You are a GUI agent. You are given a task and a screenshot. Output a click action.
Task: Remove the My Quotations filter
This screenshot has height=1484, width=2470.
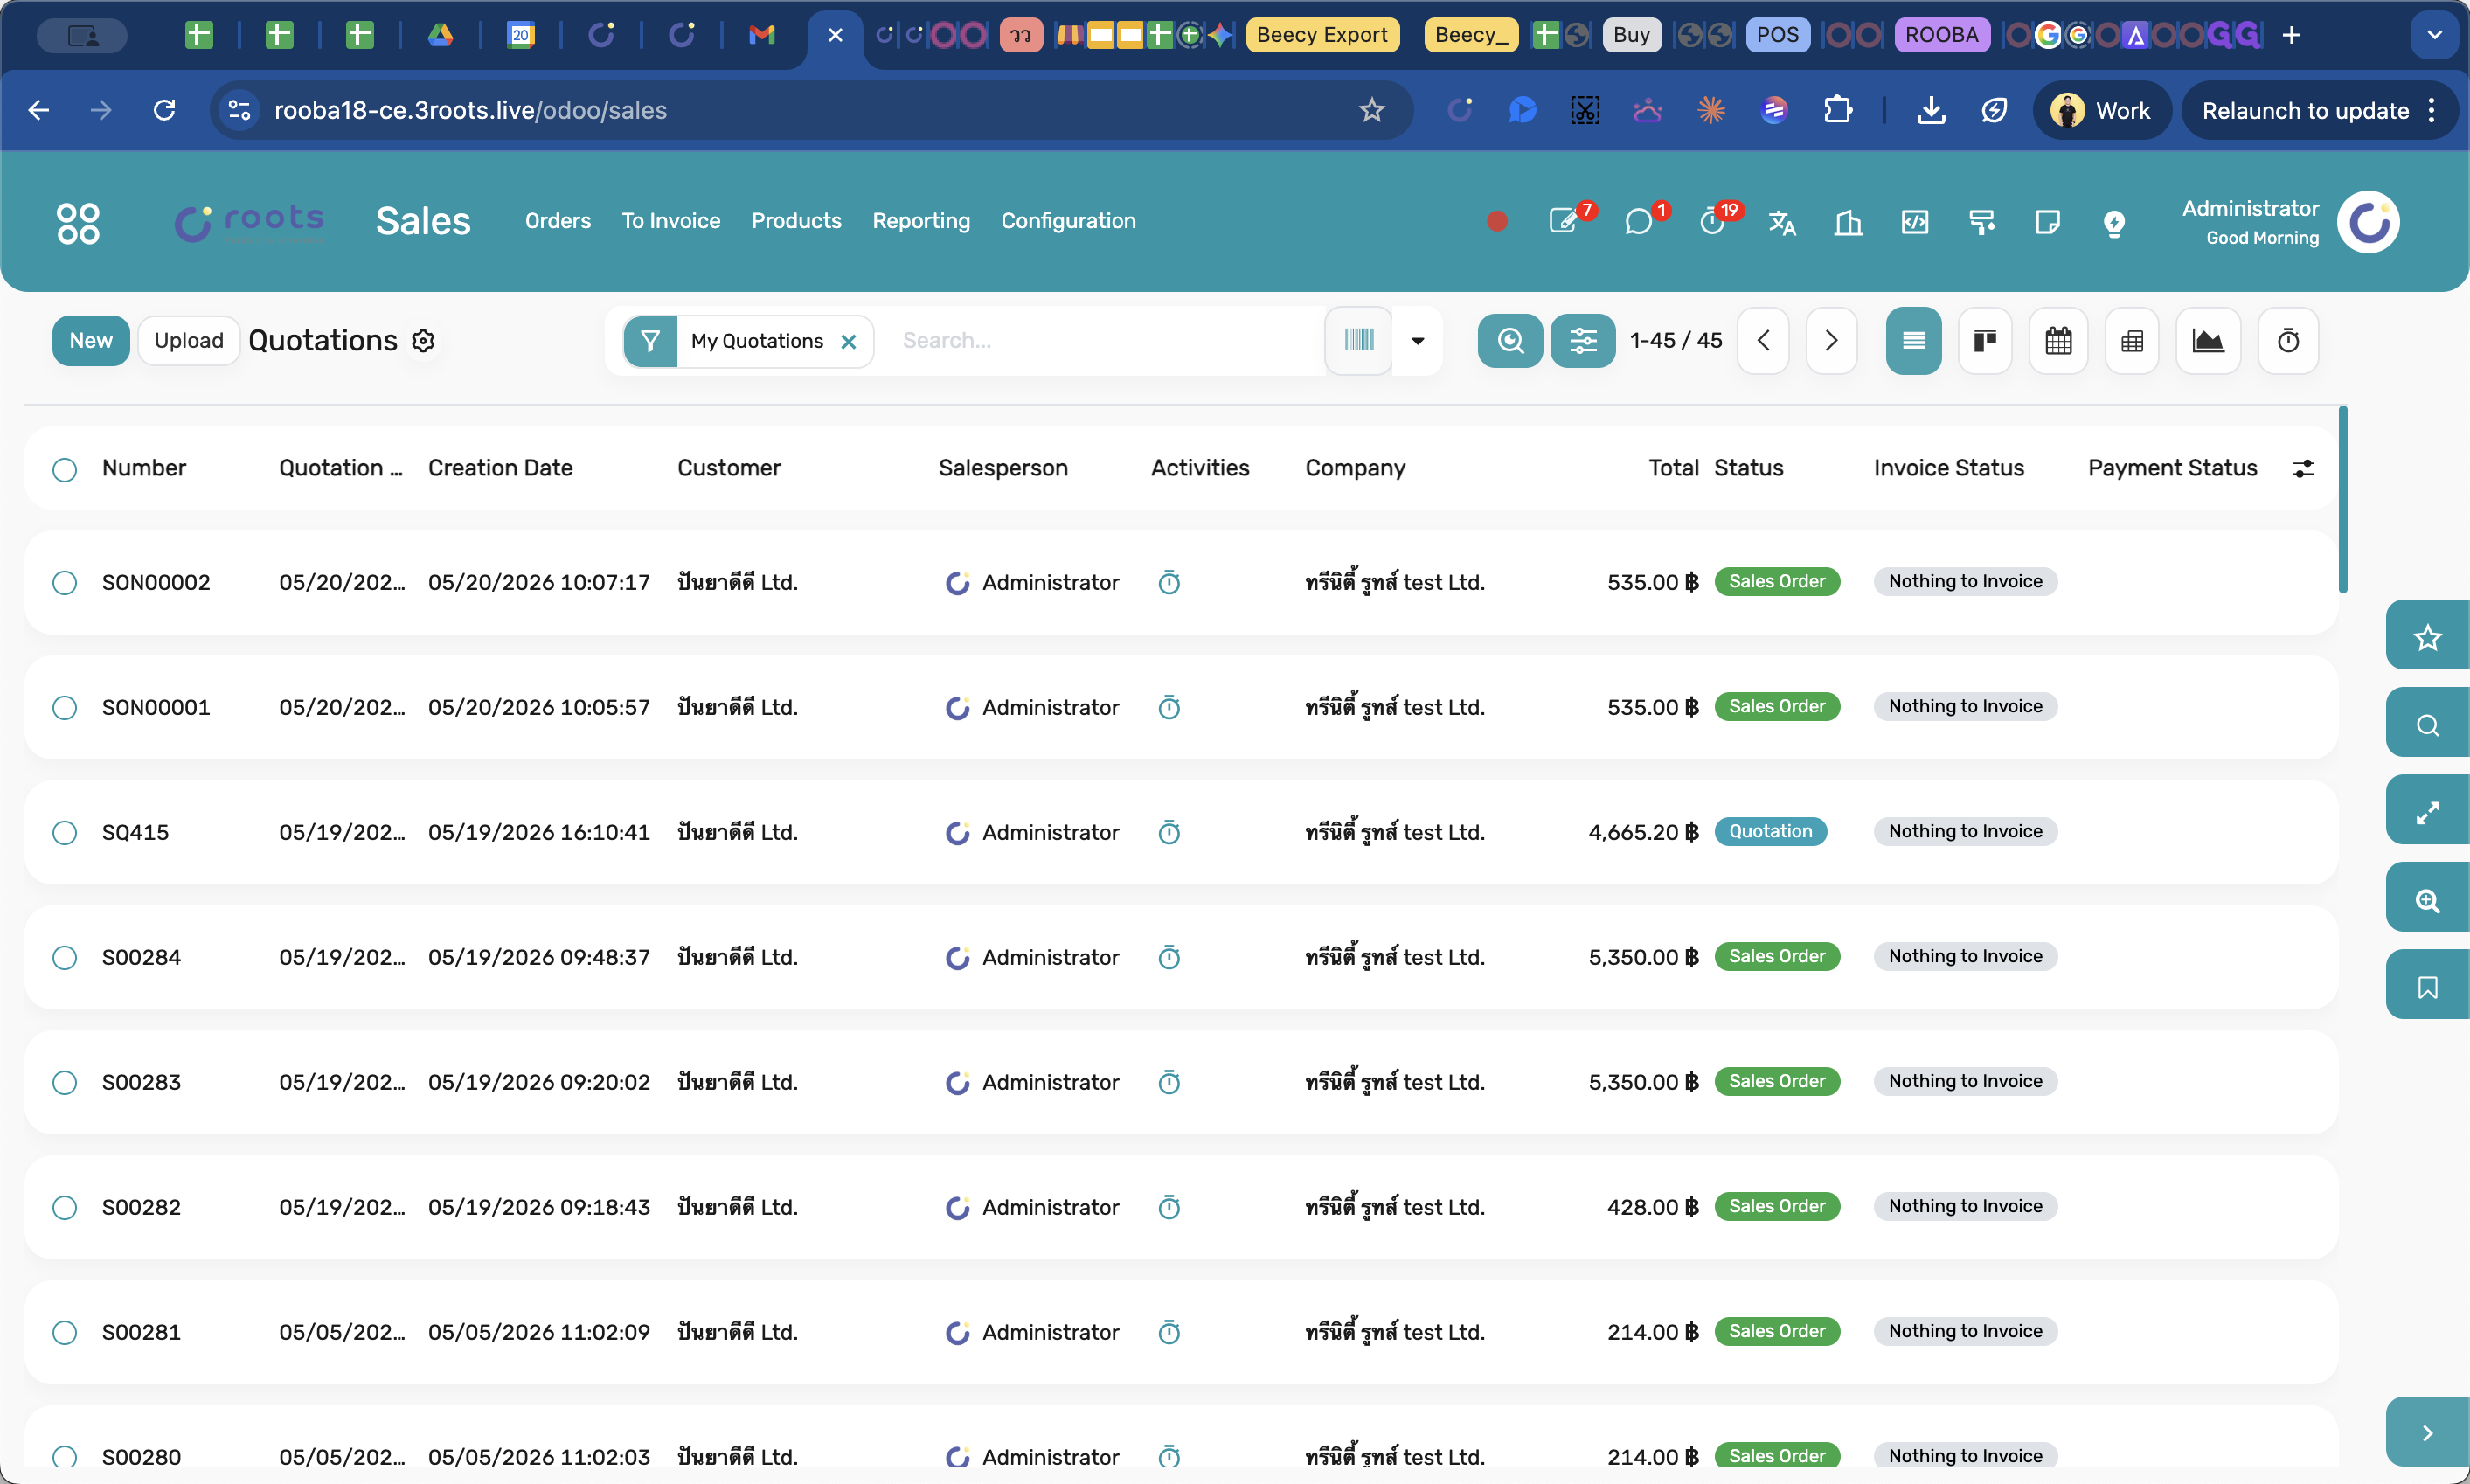click(848, 342)
